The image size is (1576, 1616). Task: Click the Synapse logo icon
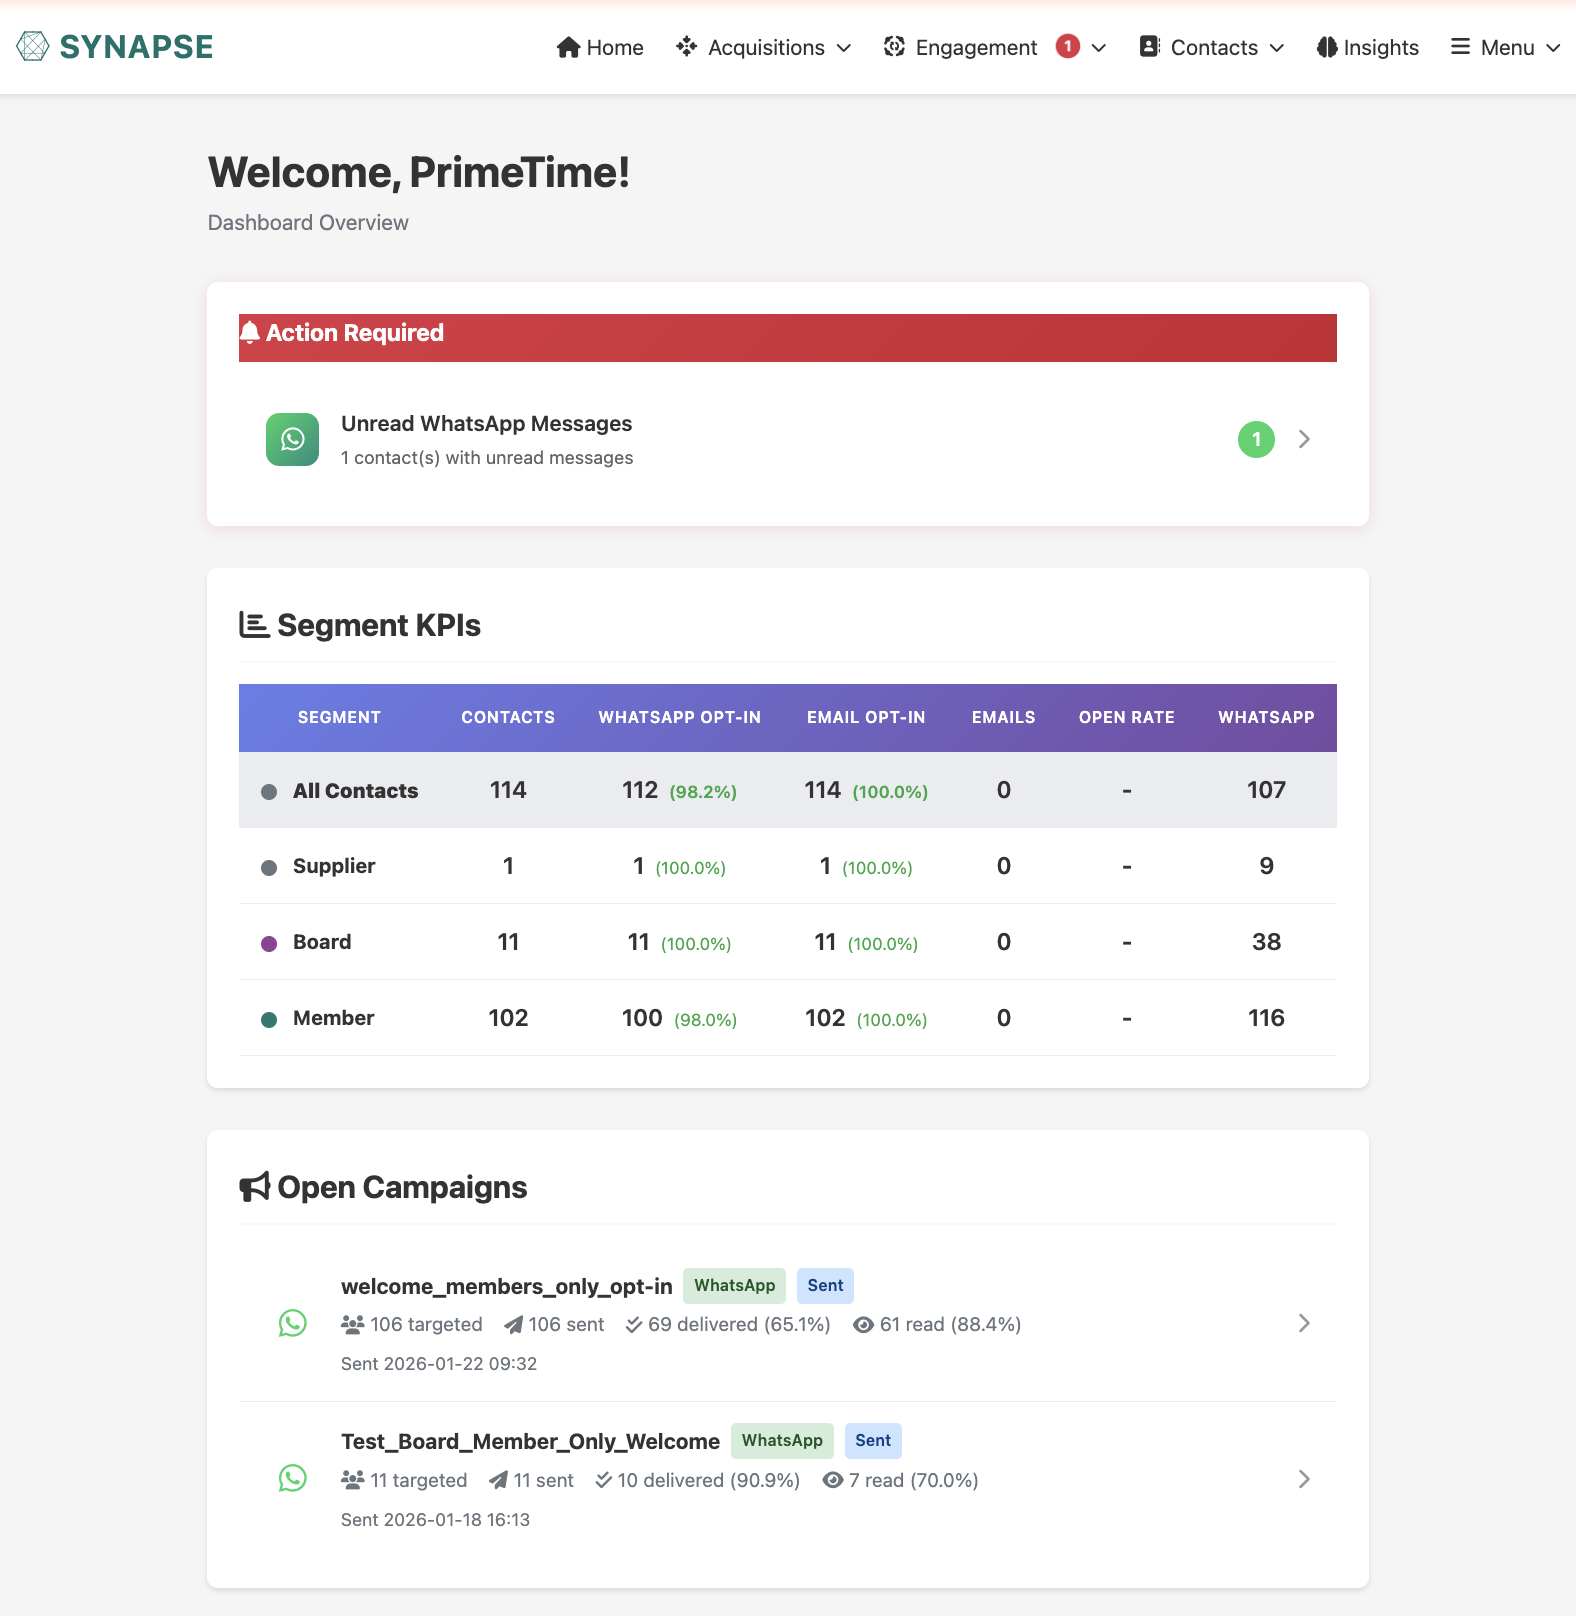[33, 47]
